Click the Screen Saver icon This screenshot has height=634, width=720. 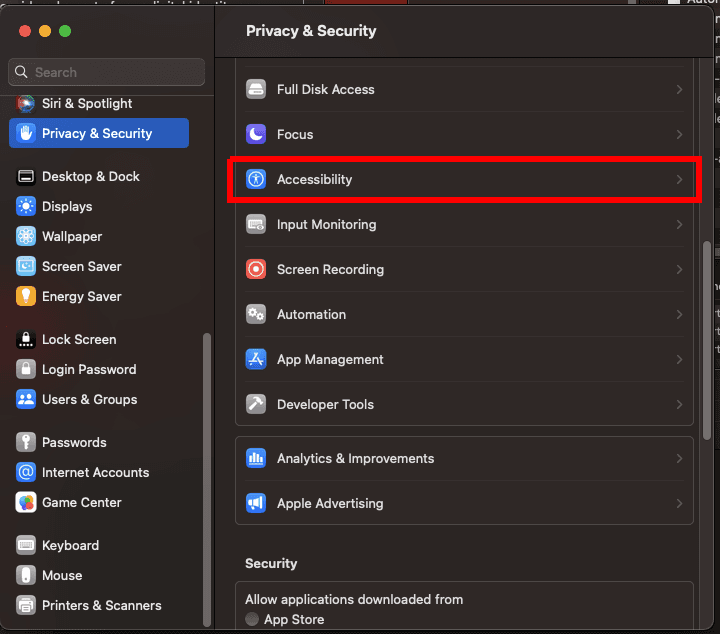coord(26,266)
